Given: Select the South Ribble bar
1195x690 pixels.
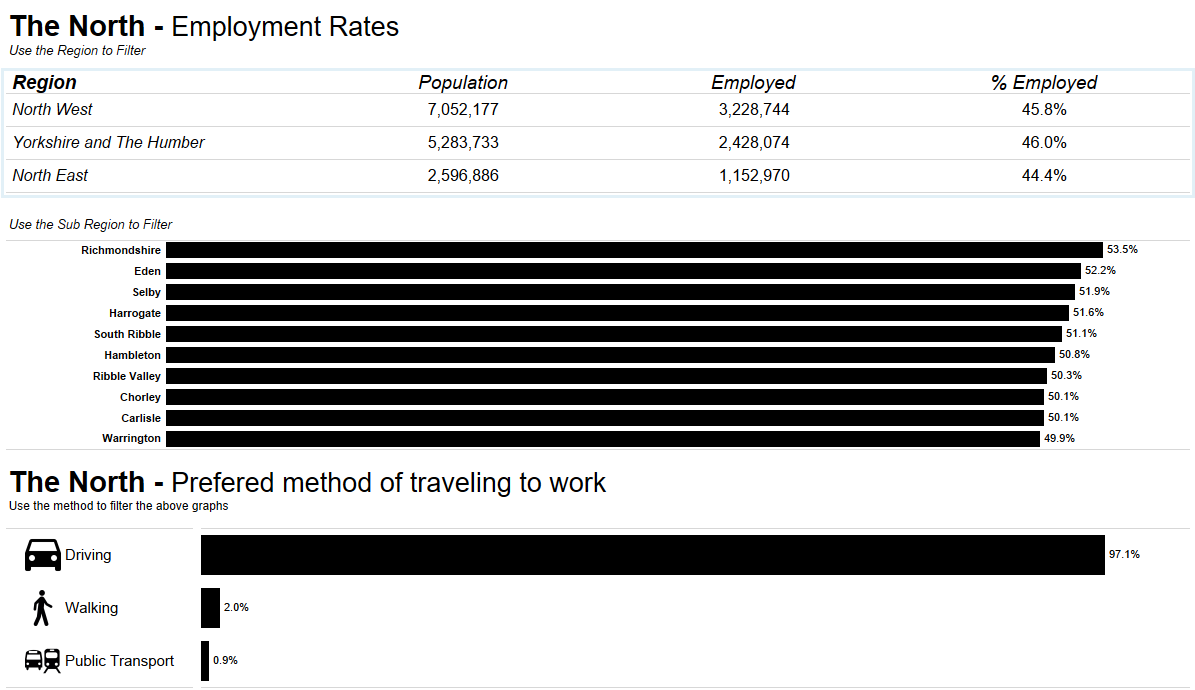Looking at the screenshot, I should [x=614, y=334].
